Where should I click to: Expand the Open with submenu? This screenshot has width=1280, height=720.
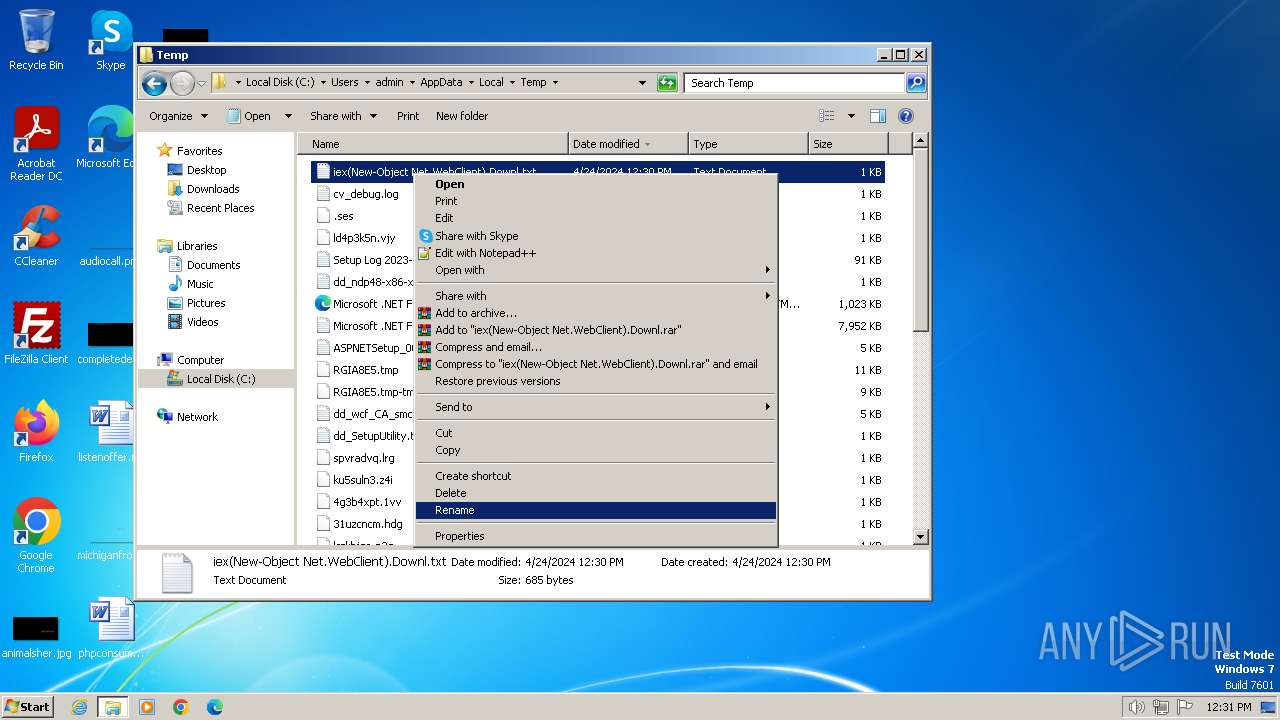point(595,270)
